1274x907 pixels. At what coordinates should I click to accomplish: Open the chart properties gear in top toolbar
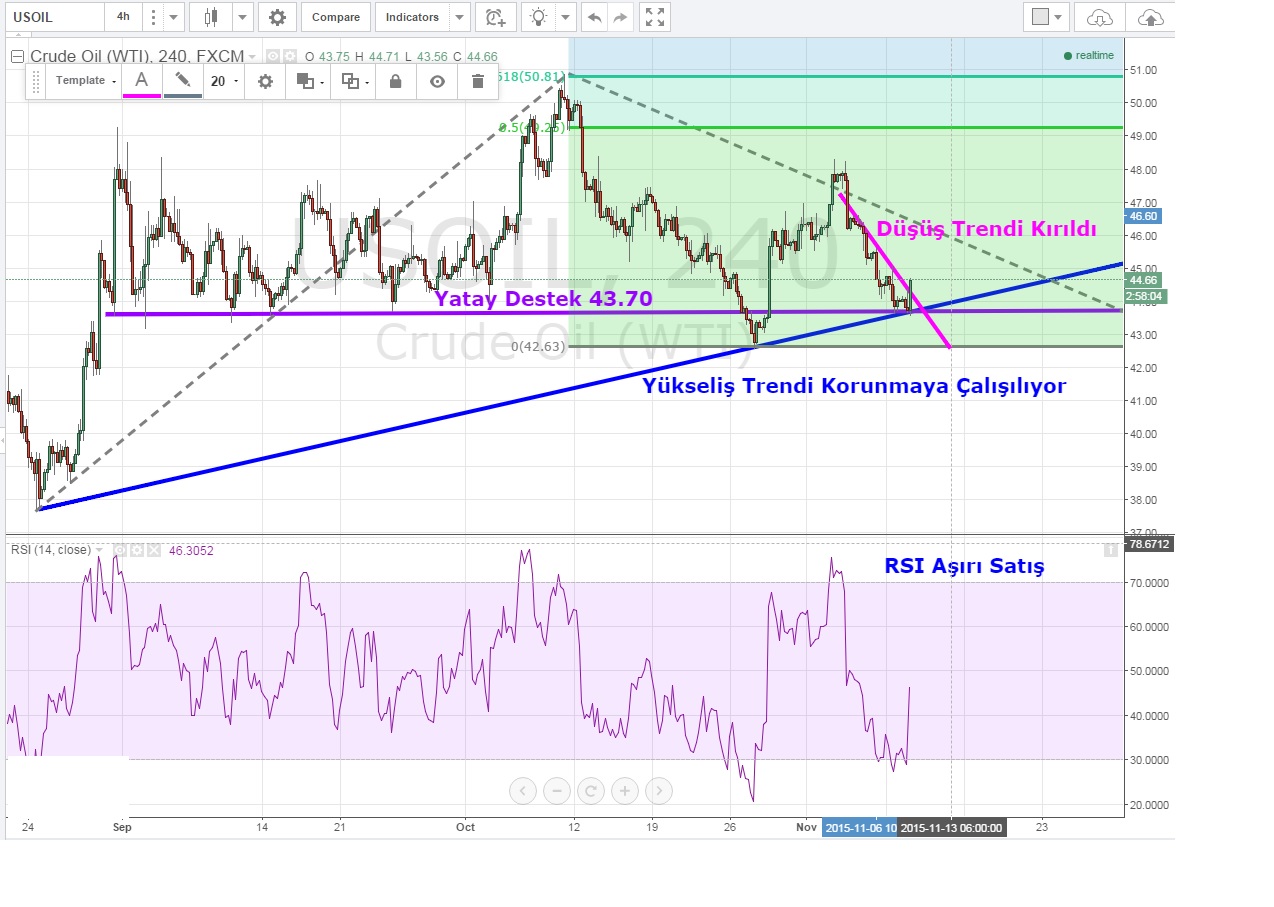[277, 17]
